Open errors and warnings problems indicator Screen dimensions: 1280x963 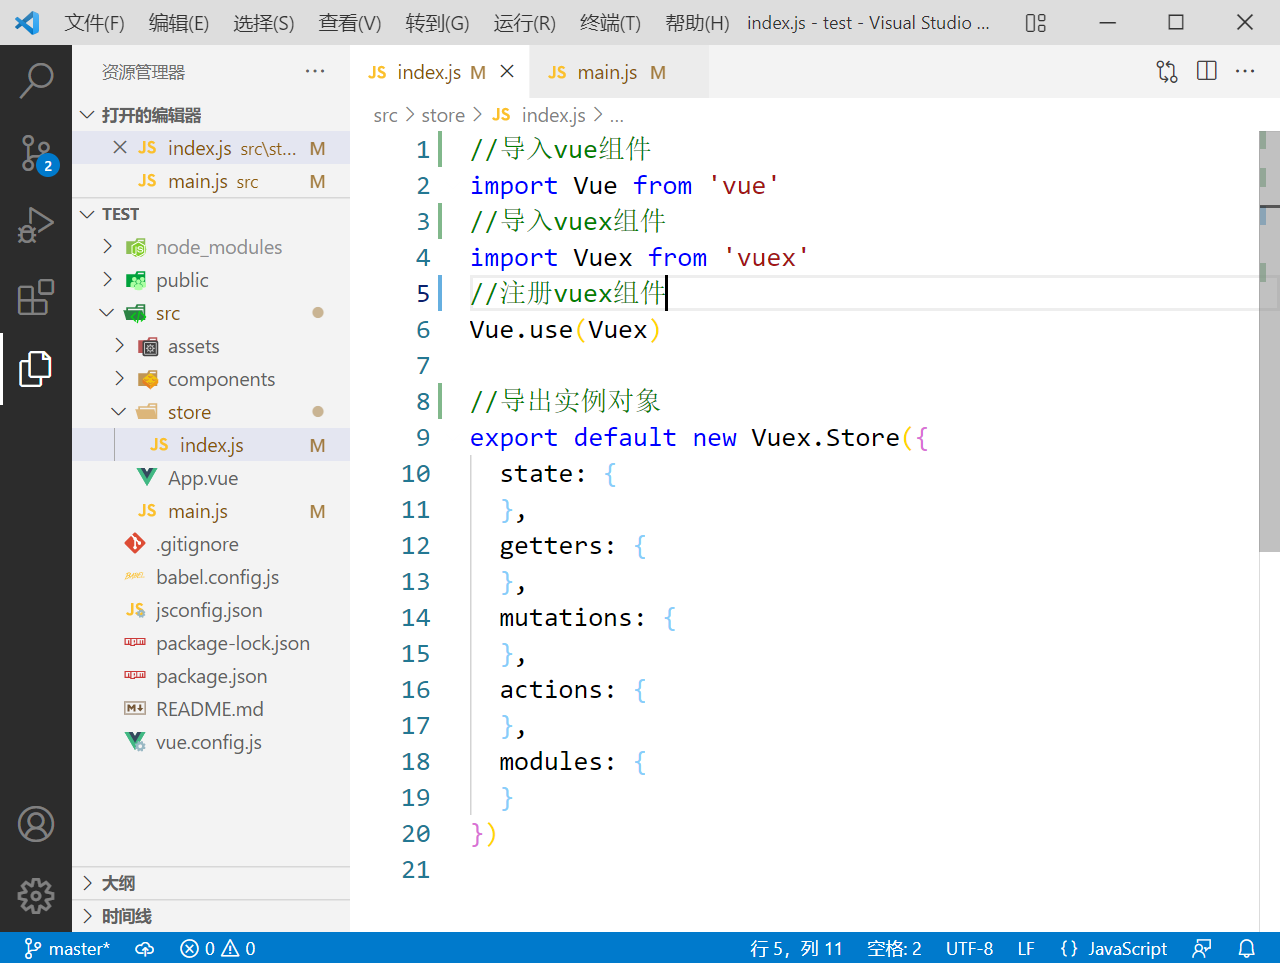(x=218, y=949)
